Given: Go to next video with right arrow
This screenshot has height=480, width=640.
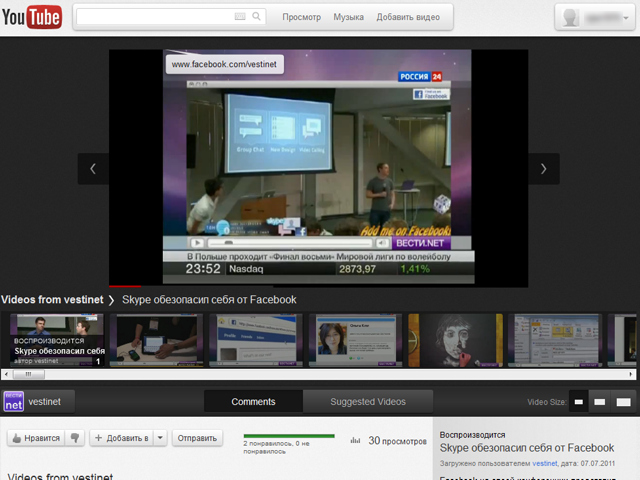Looking at the screenshot, I should pyautogui.click(x=543, y=169).
